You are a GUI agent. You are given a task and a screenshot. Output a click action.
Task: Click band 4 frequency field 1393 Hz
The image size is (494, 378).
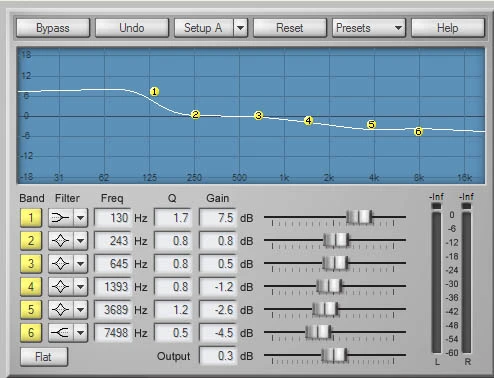coord(113,287)
